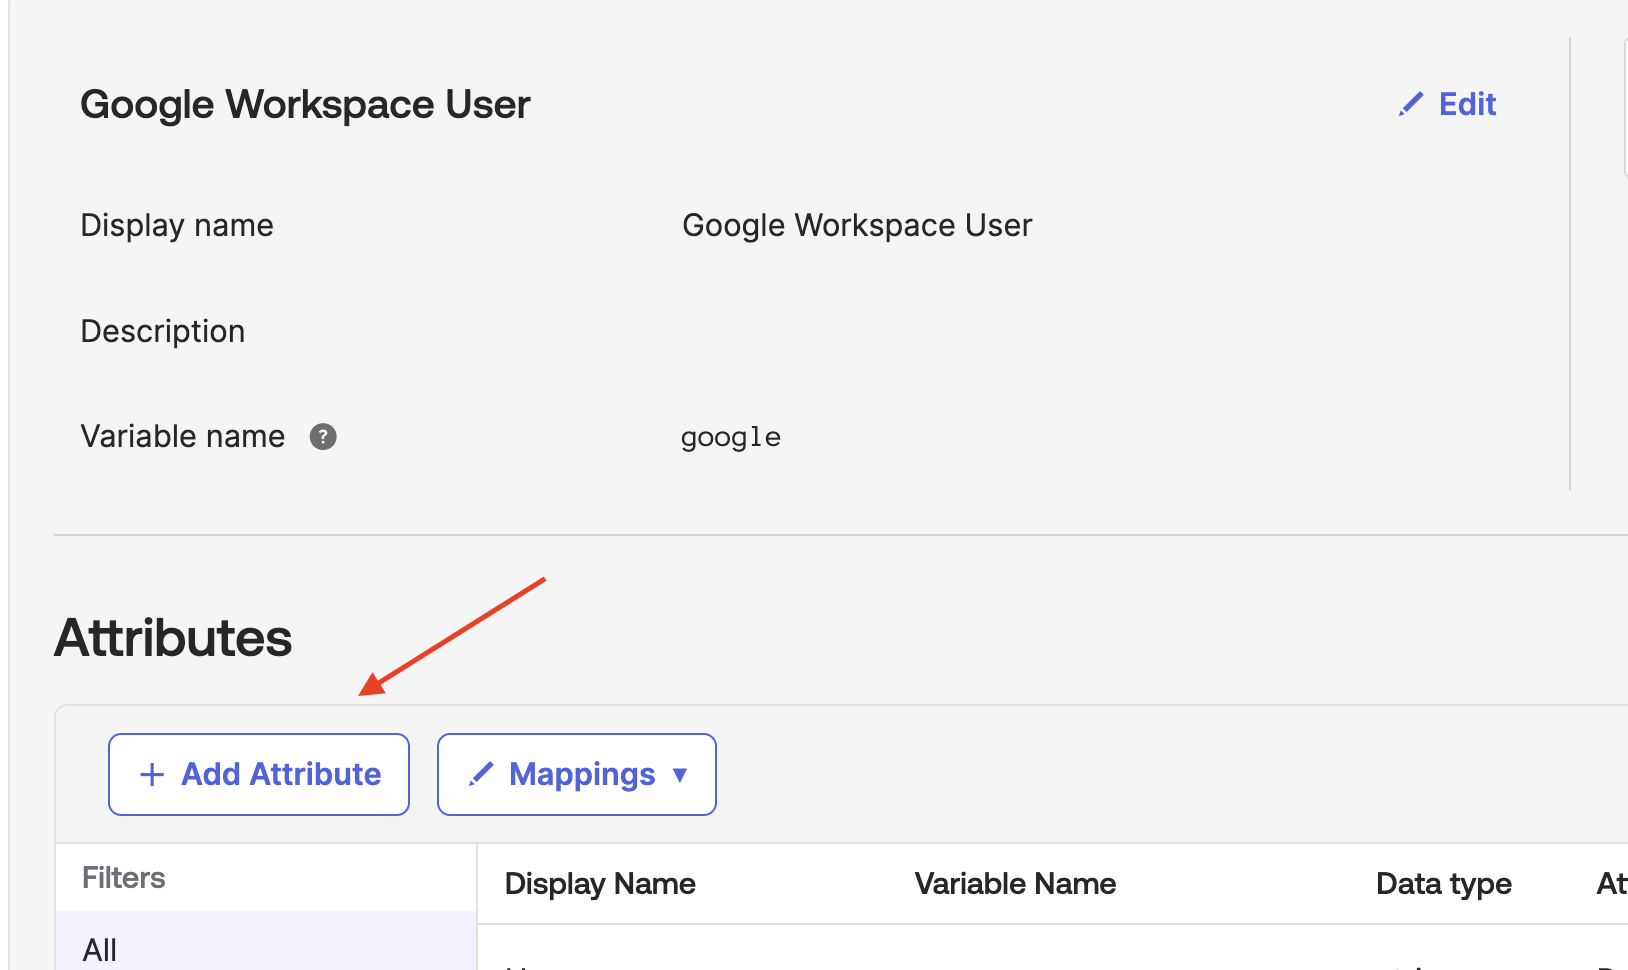Select the google variable name value
The width and height of the screenshot is (1628, 970).
[731, 438]
